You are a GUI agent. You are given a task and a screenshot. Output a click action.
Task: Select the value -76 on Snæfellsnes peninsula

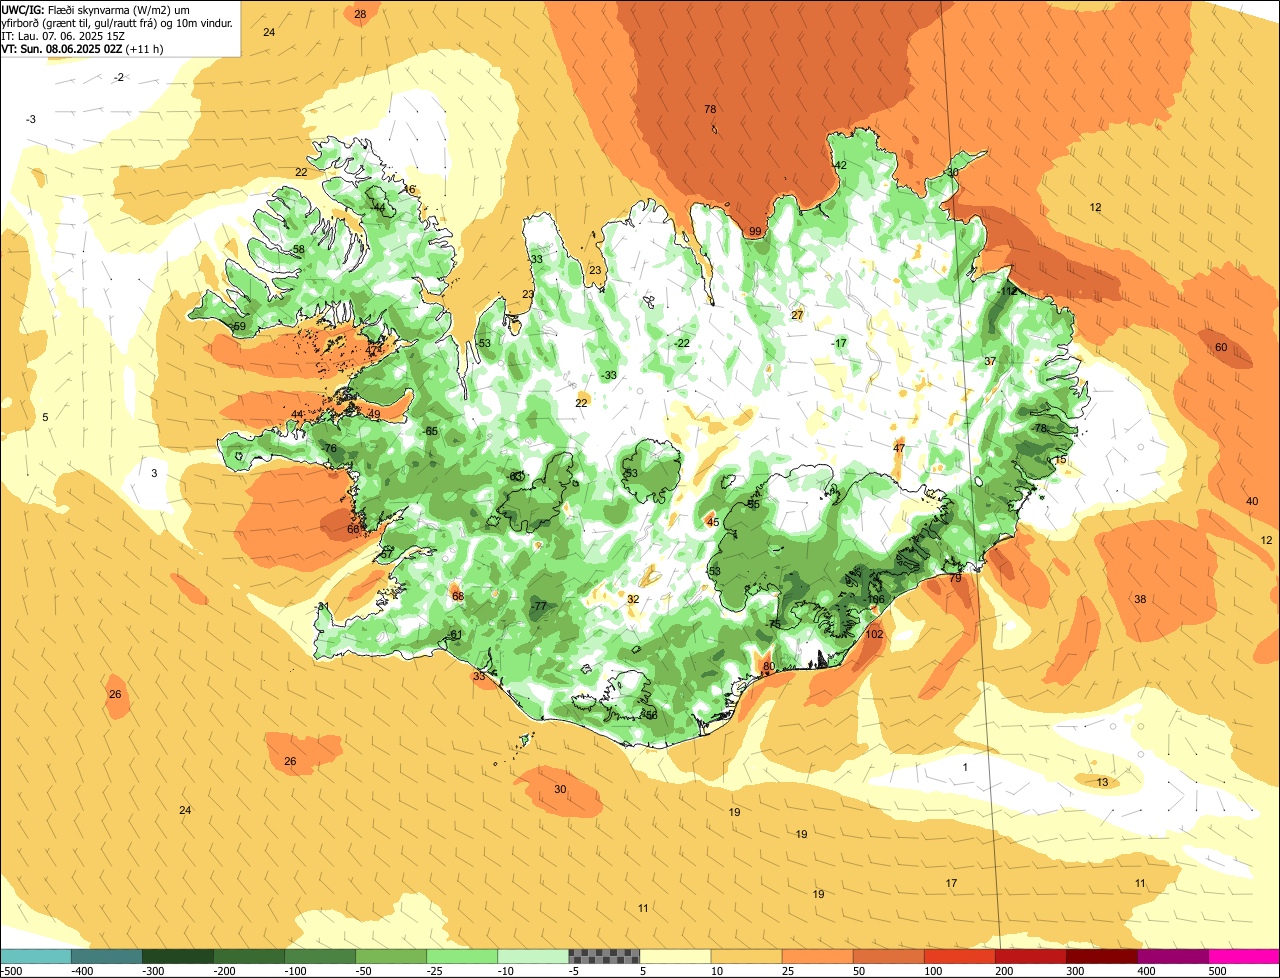click(329, 449)
